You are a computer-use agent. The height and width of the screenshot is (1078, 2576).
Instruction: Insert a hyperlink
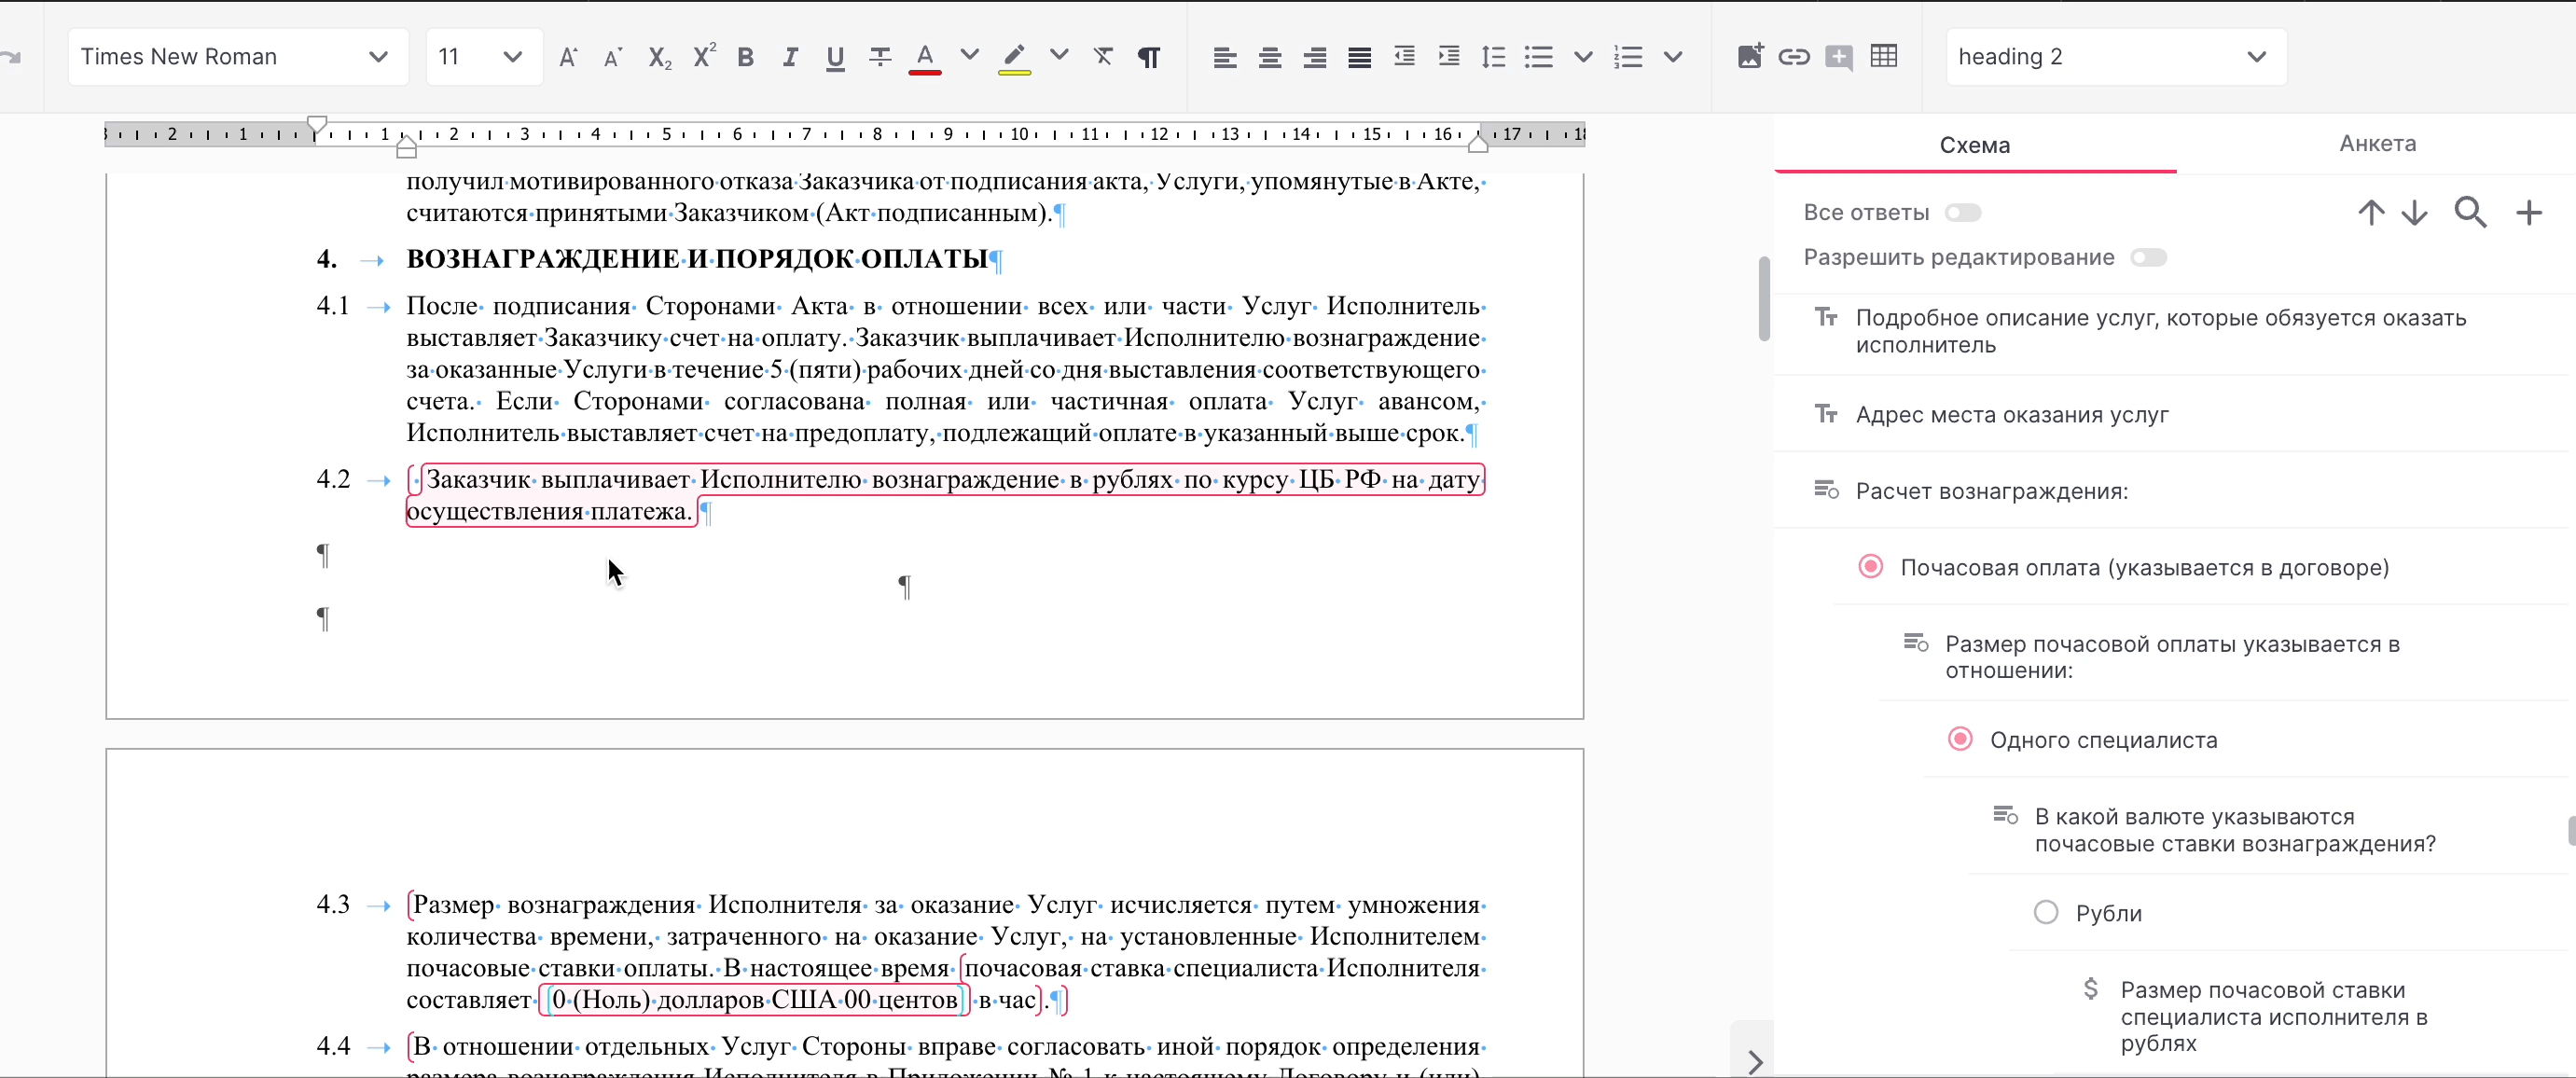[x=1794, y=57]
